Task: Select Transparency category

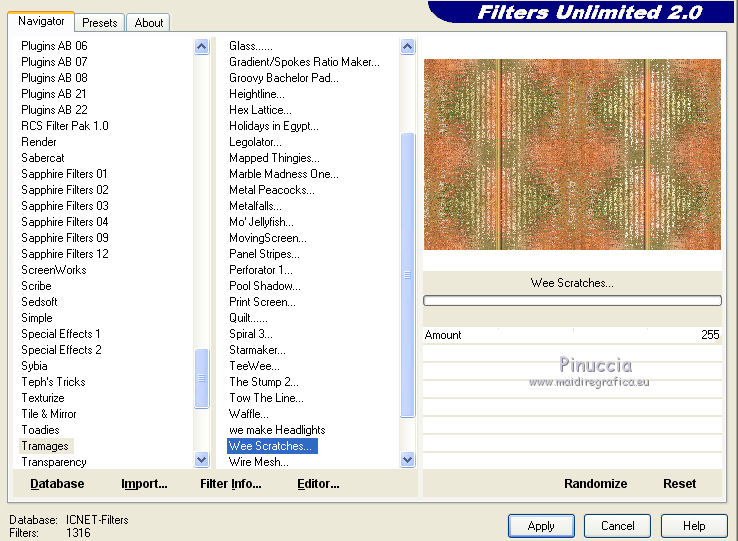Action: coord(54,462)
